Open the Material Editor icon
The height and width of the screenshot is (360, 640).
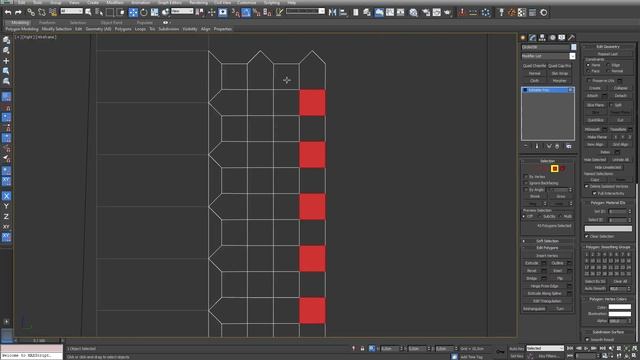tap(413, 13)
